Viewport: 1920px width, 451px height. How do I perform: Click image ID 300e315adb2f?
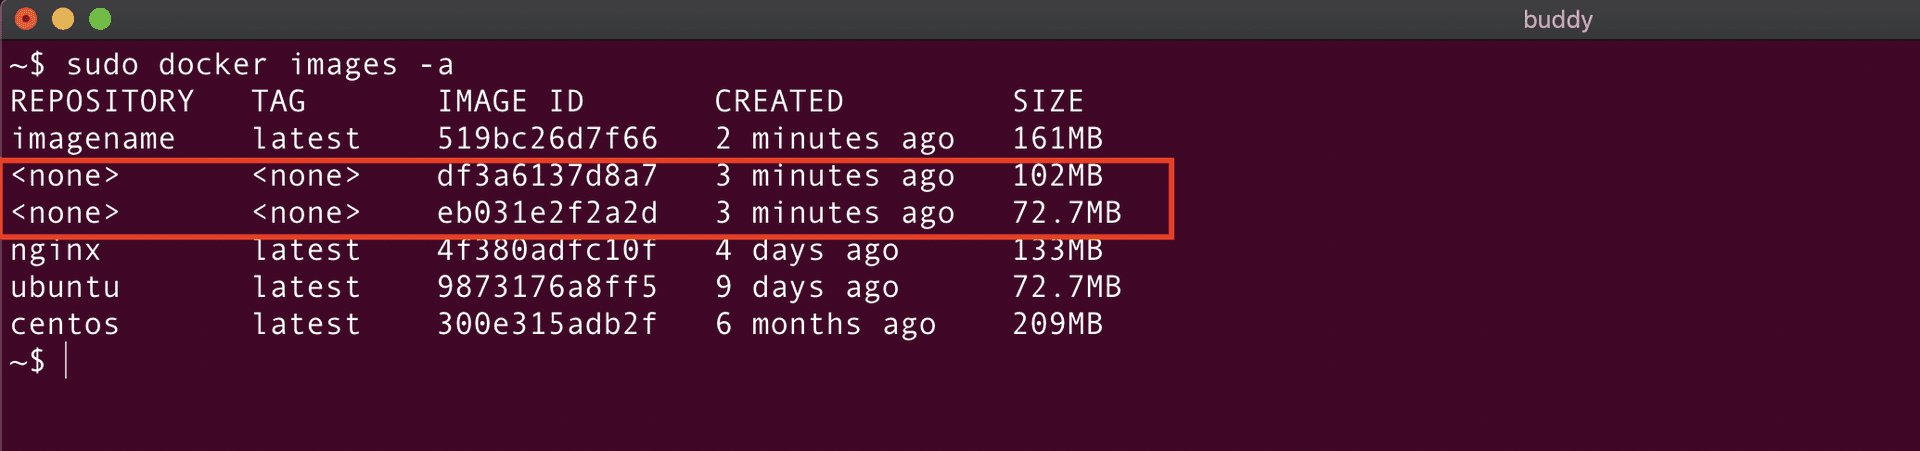[x=547, y=325]
